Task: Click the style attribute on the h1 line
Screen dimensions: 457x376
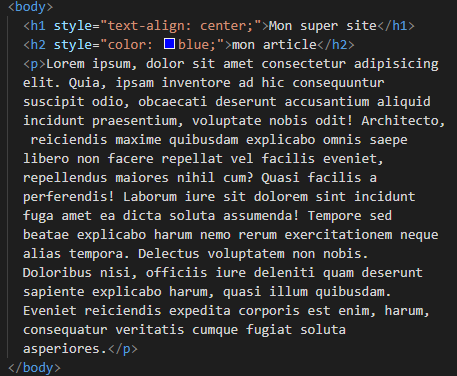Action: [73, 26]
